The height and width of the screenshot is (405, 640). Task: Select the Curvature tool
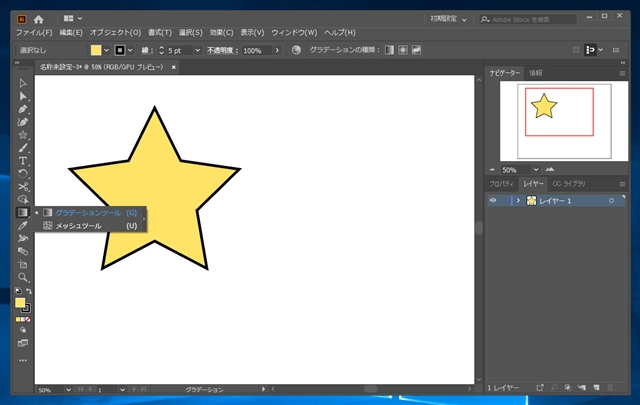(23, 122)
